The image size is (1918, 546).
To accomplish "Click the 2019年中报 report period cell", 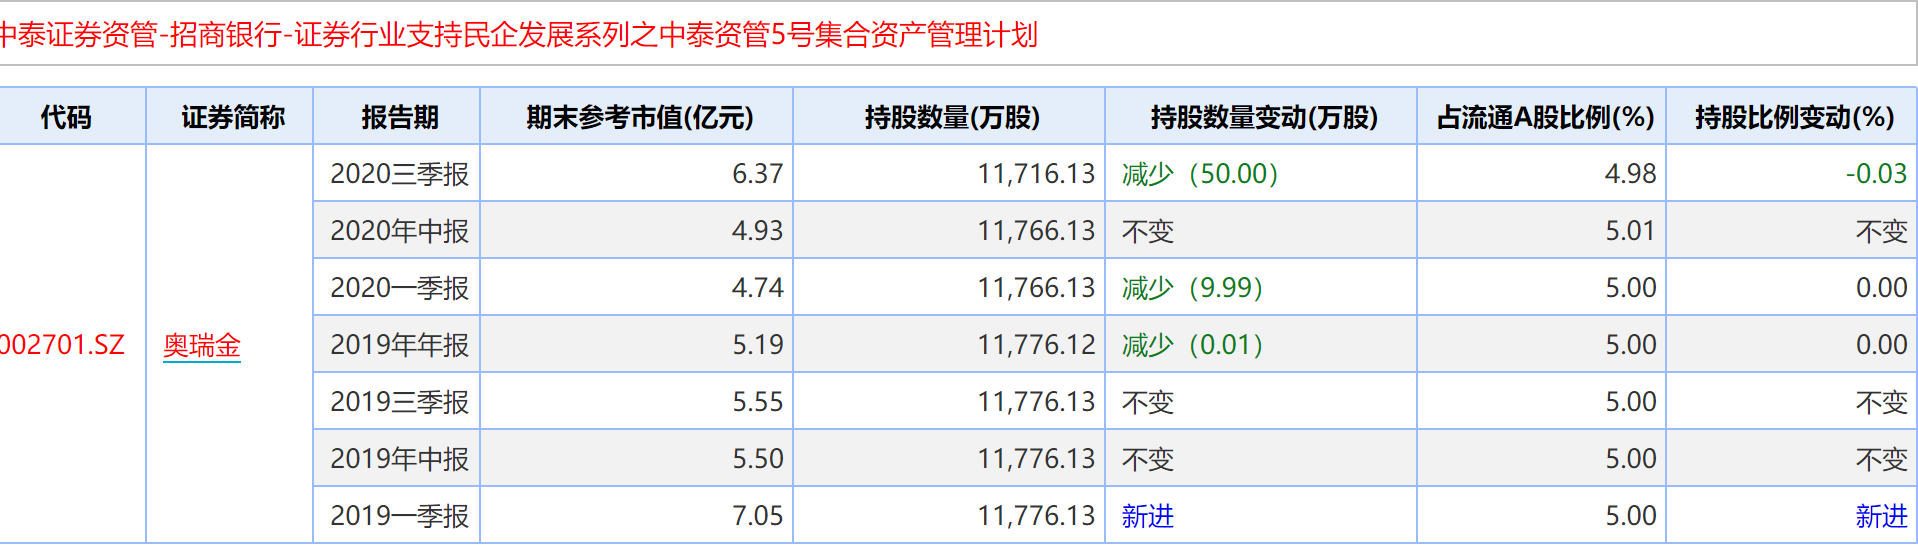I will tap(399, 459).
